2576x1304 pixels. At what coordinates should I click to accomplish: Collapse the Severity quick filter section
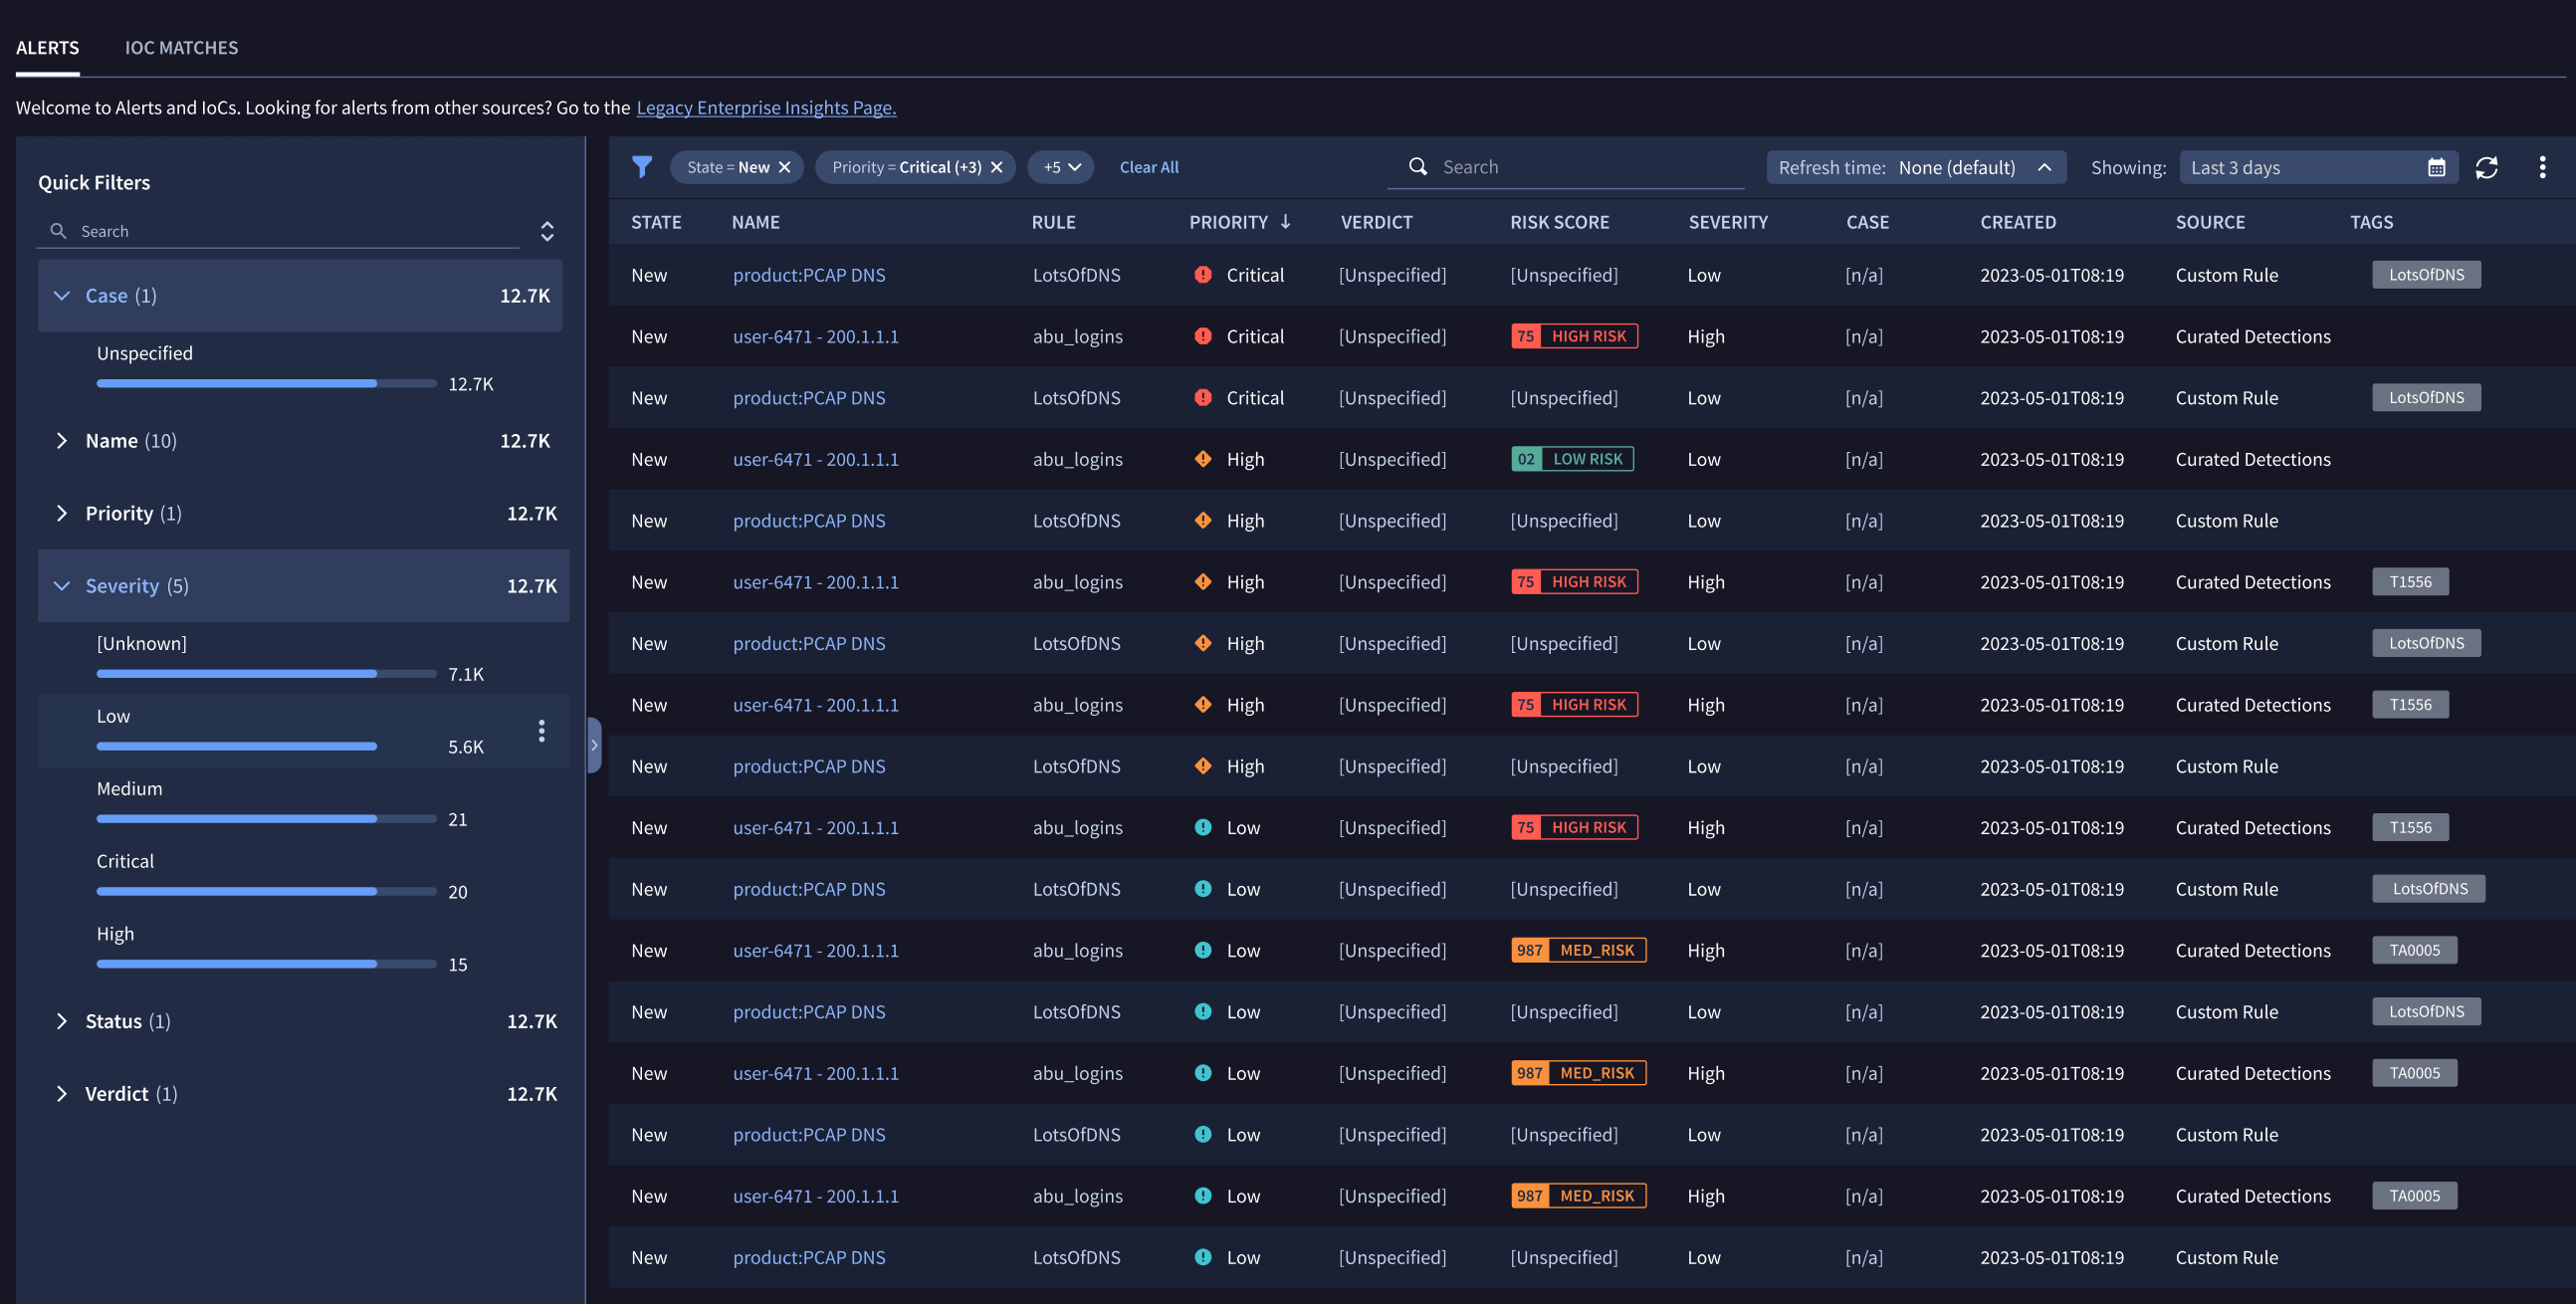click(62, 585)
